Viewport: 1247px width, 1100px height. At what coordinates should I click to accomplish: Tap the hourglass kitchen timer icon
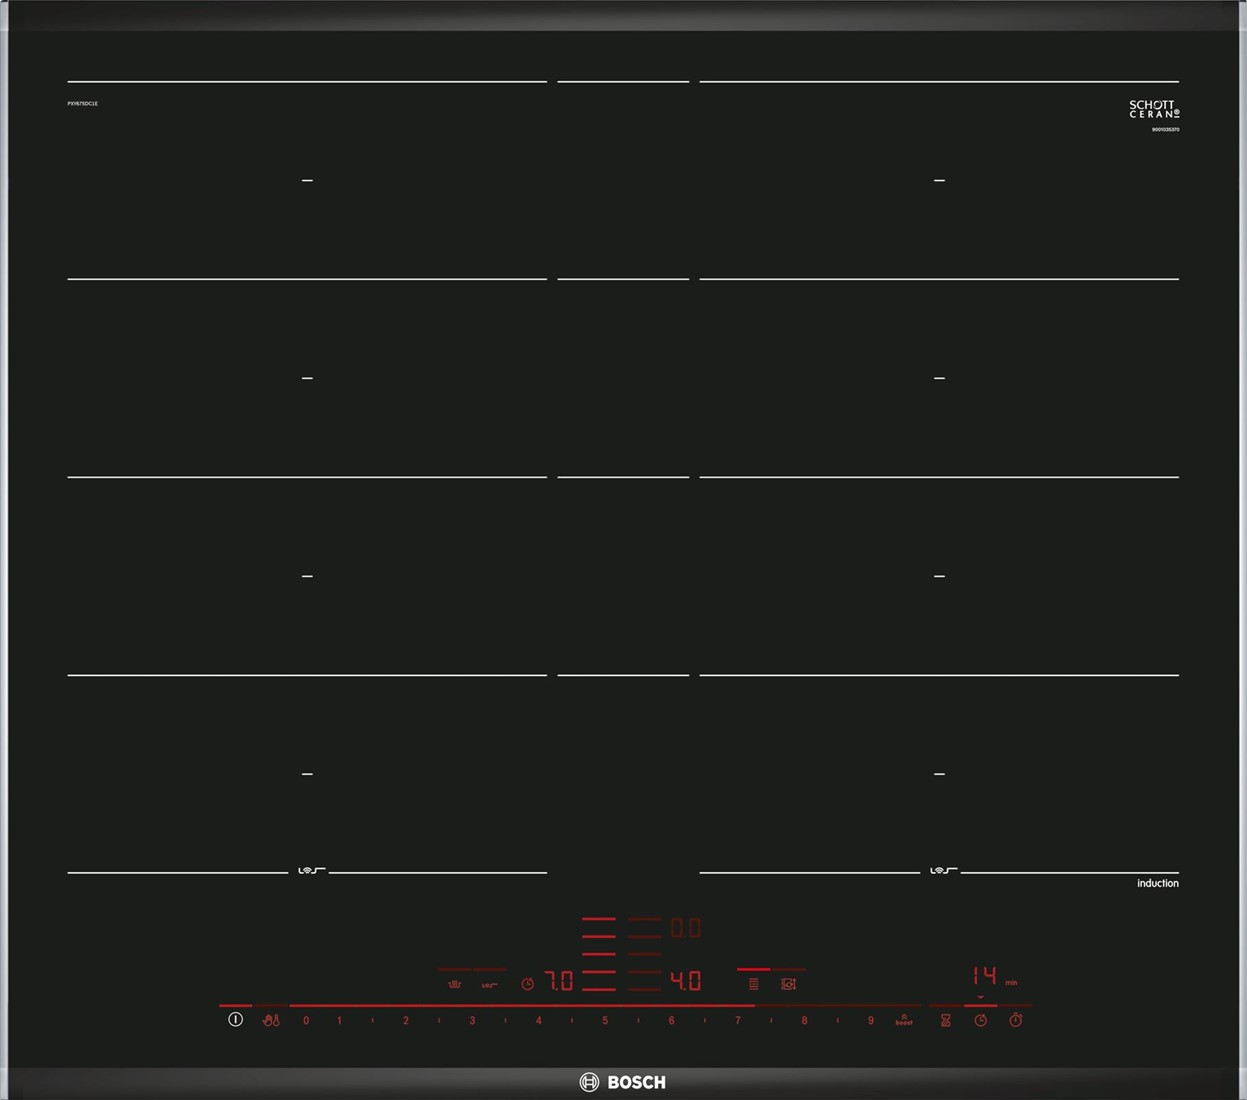(945, 1021)
